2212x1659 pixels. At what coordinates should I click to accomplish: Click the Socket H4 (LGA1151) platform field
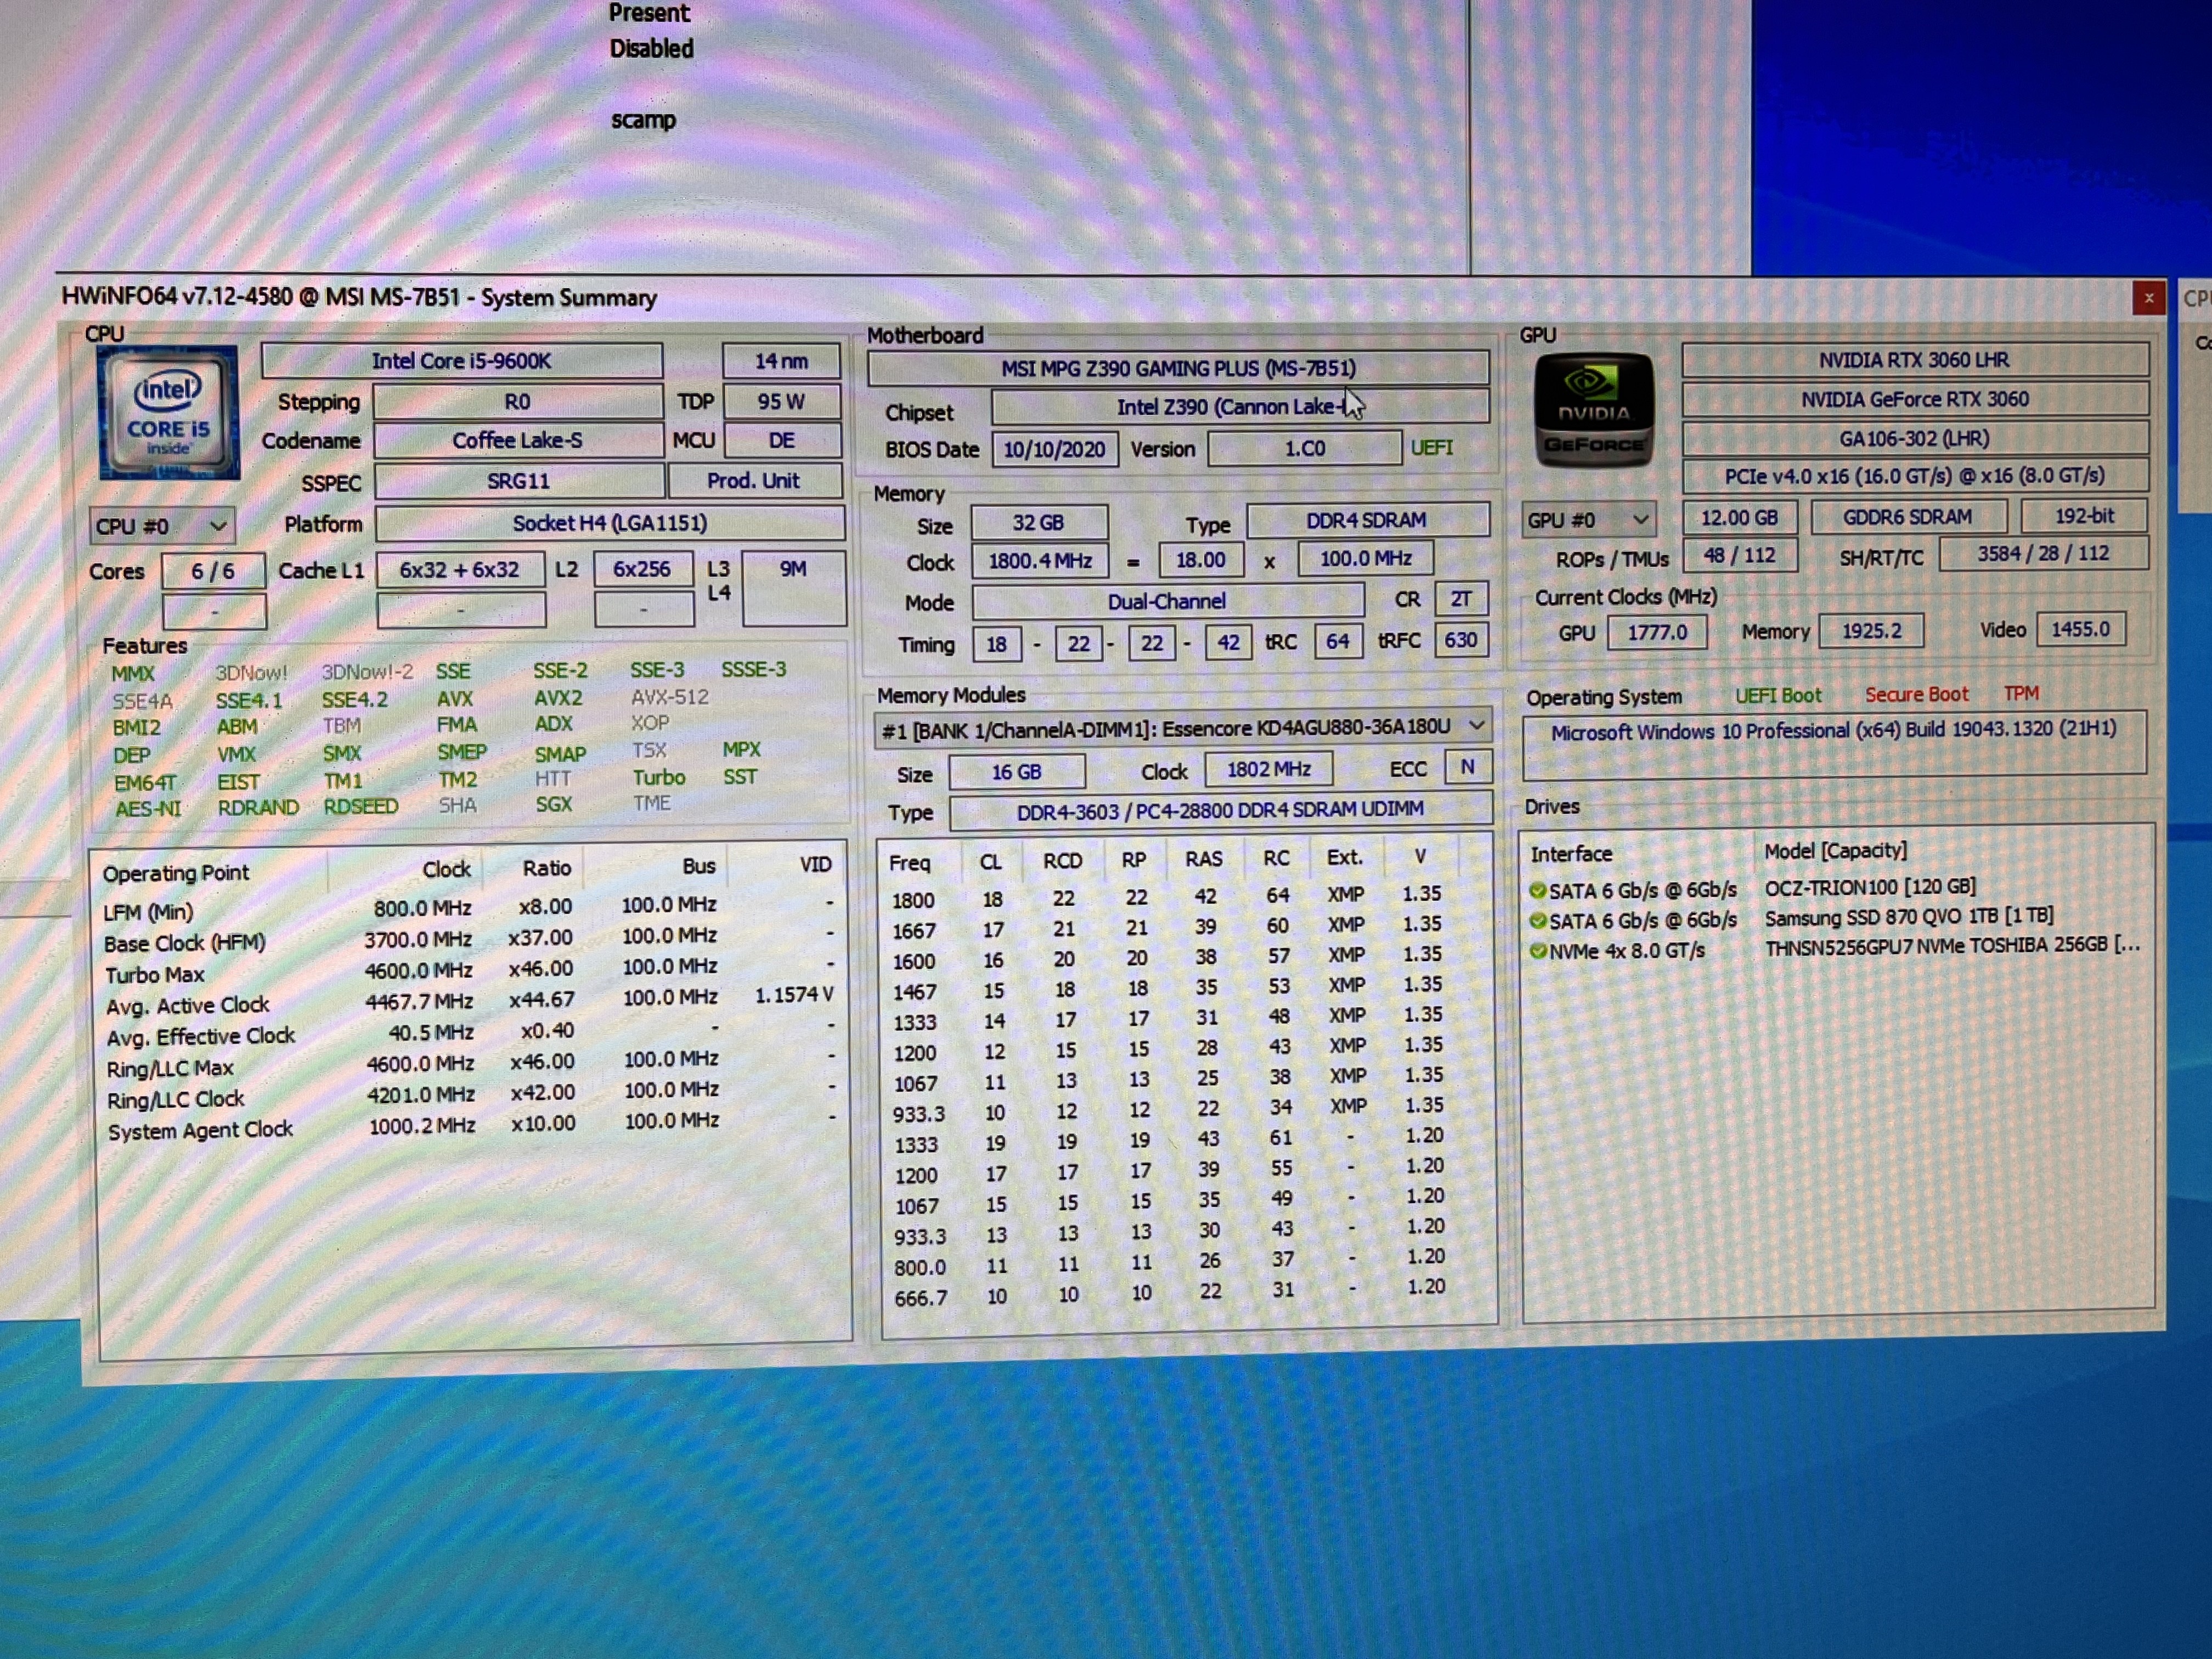(609, 523)
